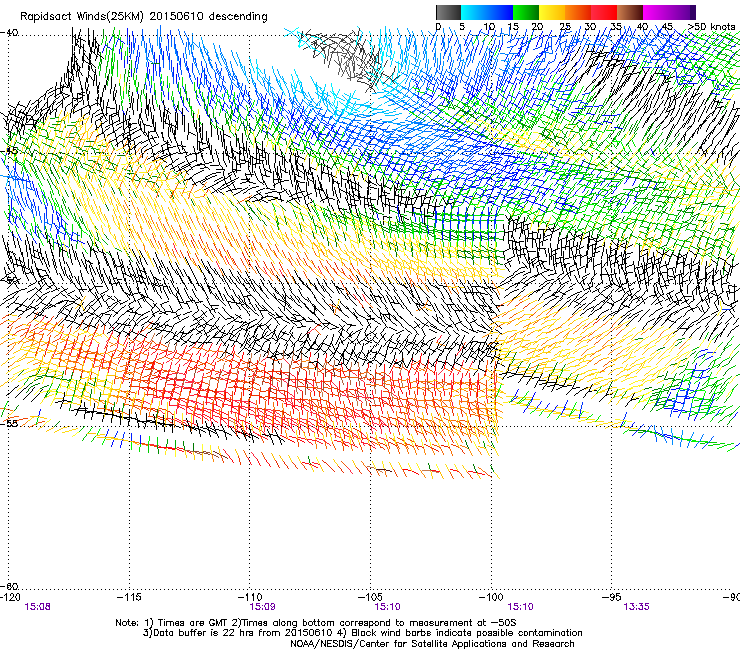Click the red 30-35 knots legend swatch
This screenshot has height=650, width=740.
tap(604, 12)
